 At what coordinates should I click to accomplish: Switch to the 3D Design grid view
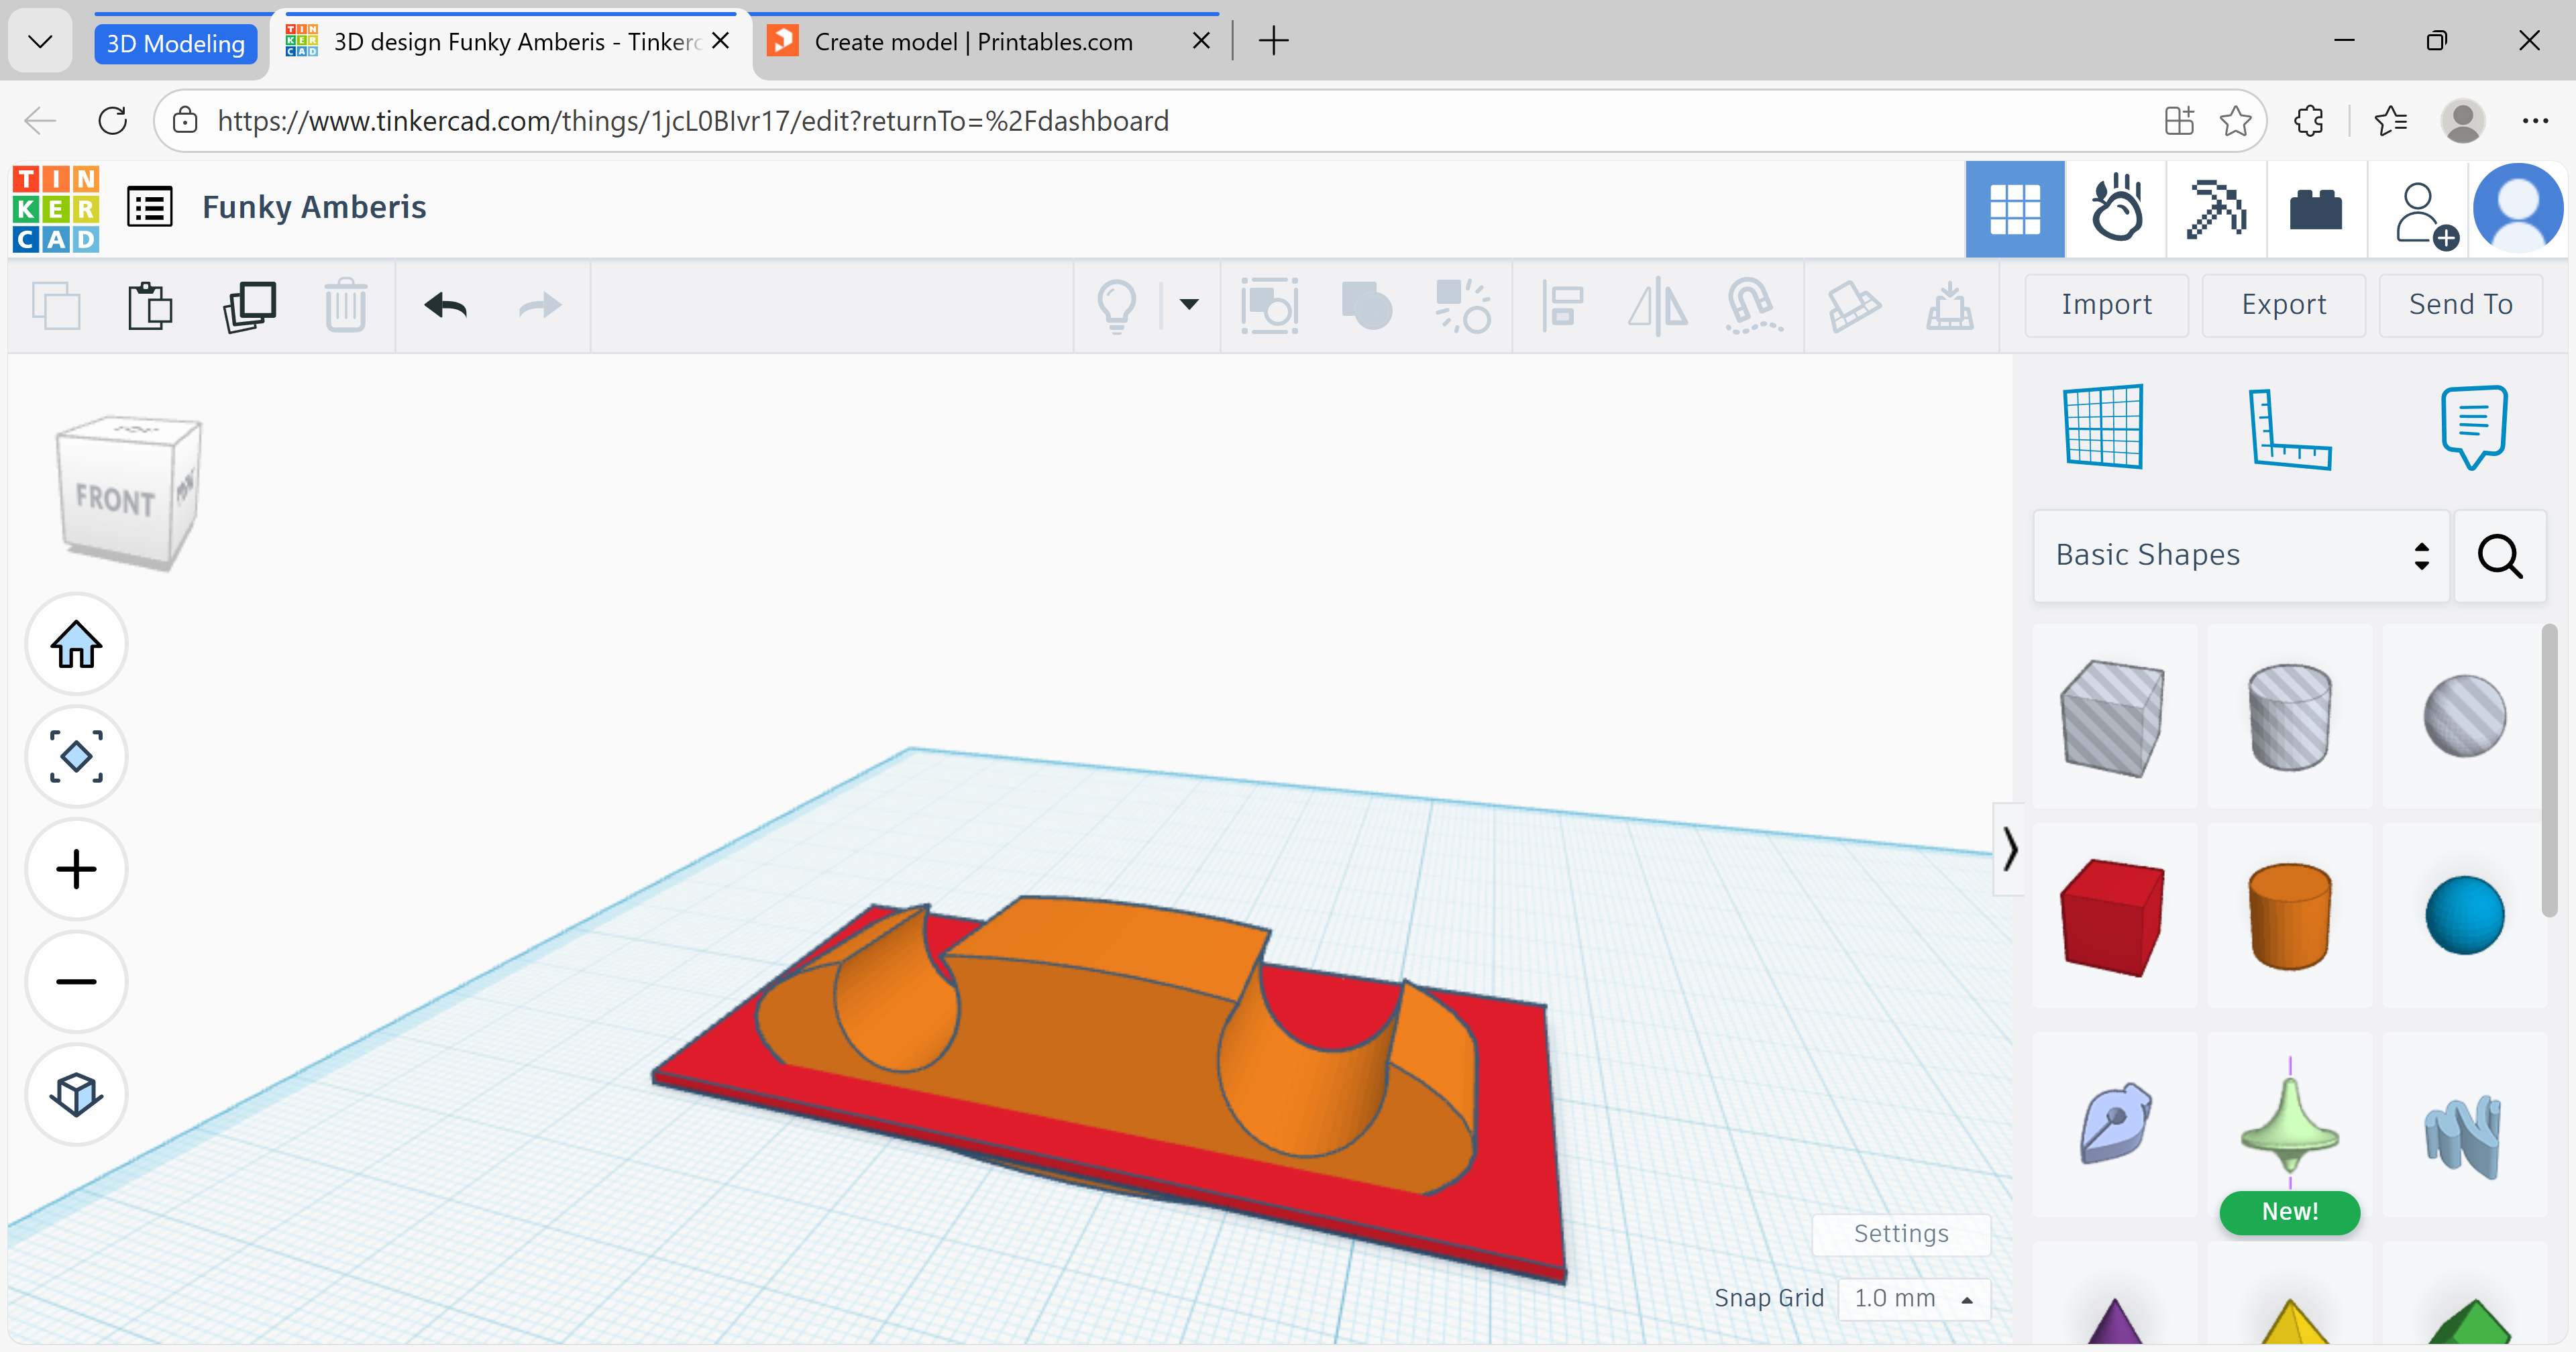click(x=2015, y=209)
